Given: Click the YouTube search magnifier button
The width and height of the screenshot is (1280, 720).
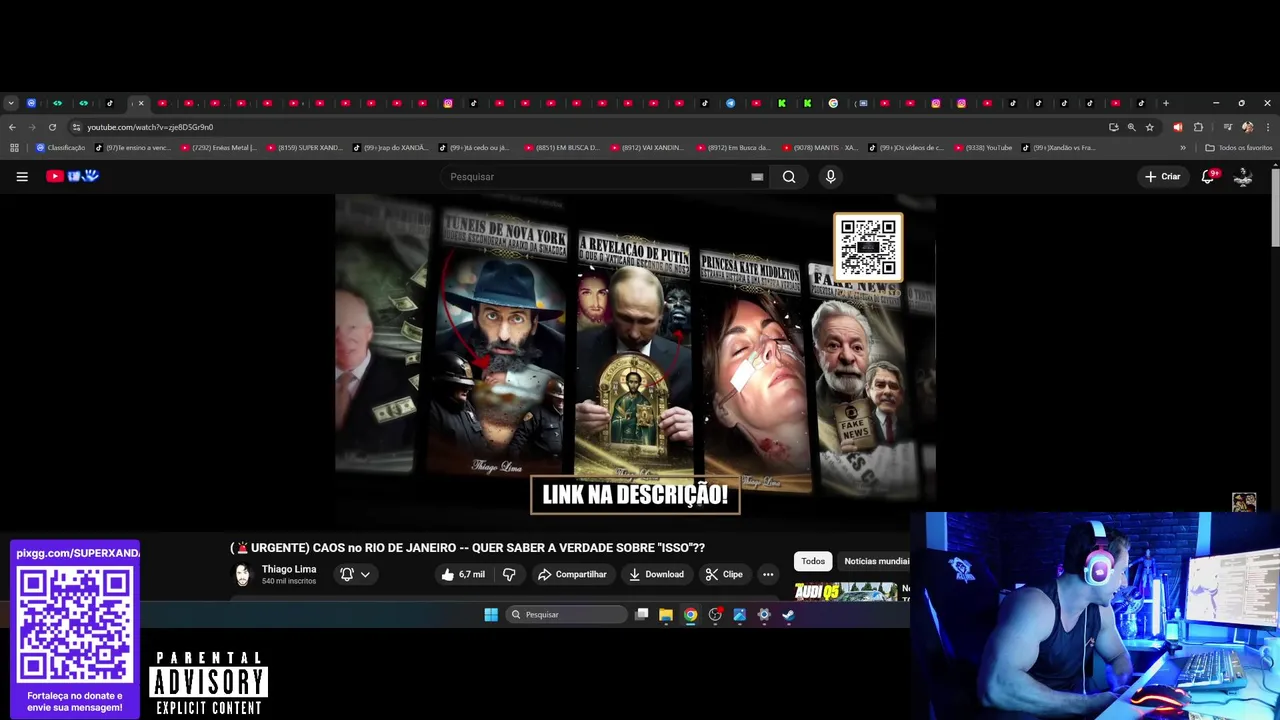Looking at the screenshot, I should click(789, 177).
